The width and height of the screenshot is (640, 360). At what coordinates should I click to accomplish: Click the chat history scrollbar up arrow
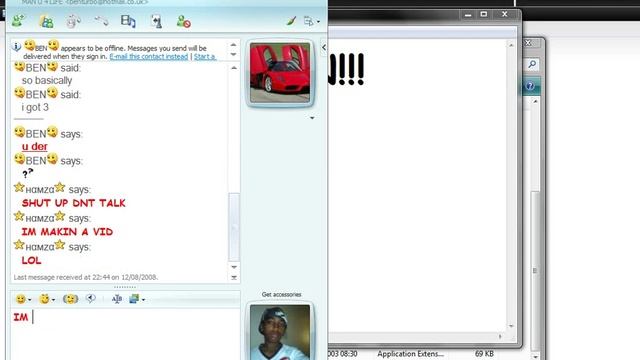pyautogui.click(x=234, y=68)
